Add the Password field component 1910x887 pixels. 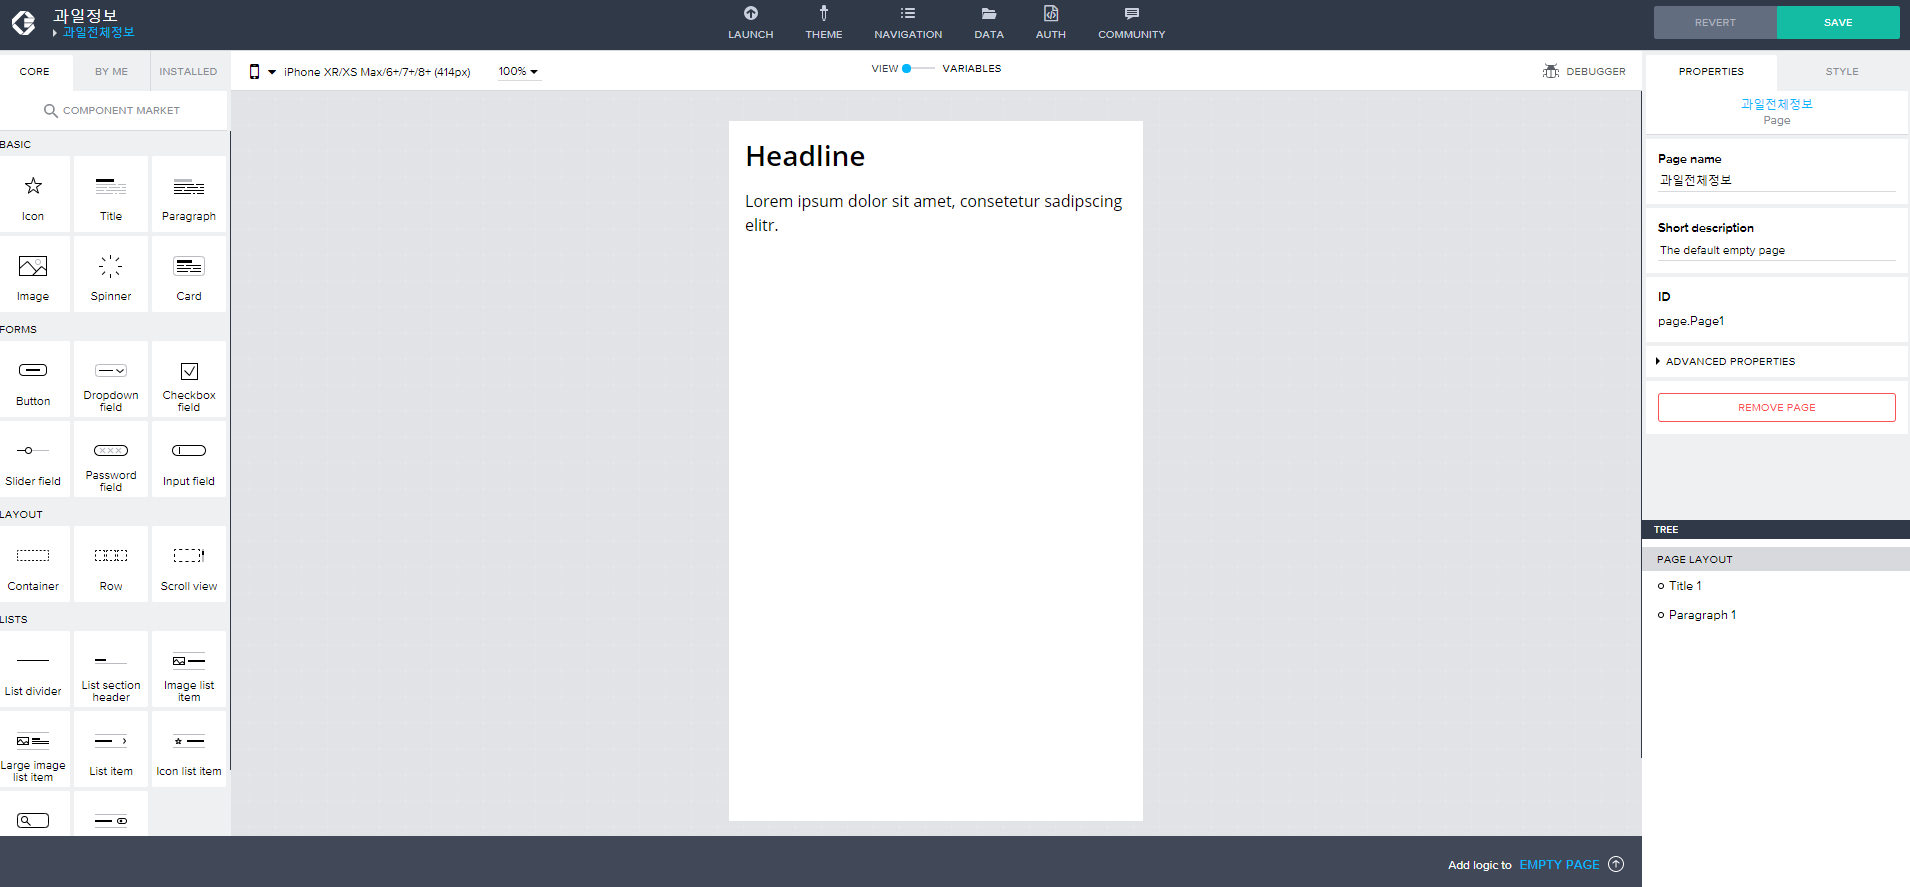tap(111, 460)
